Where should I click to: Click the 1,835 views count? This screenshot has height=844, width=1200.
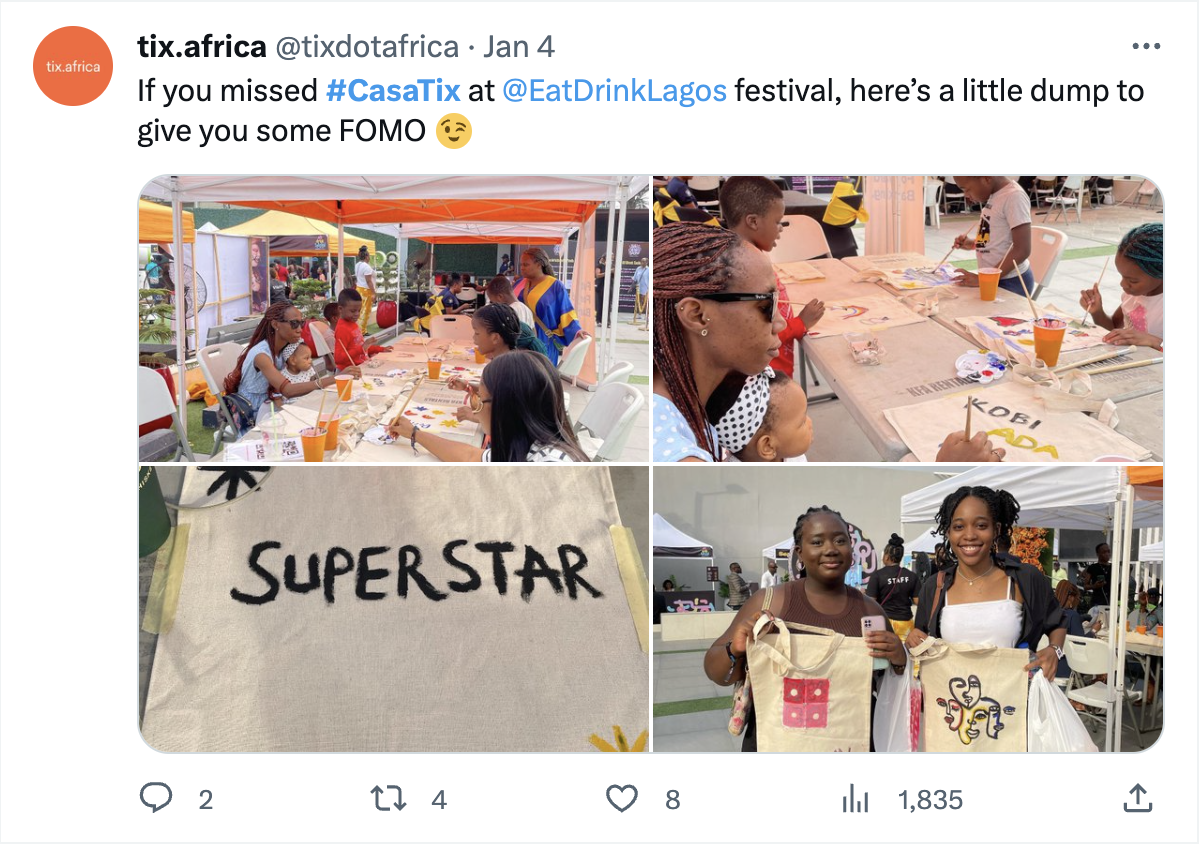point(930,799)
